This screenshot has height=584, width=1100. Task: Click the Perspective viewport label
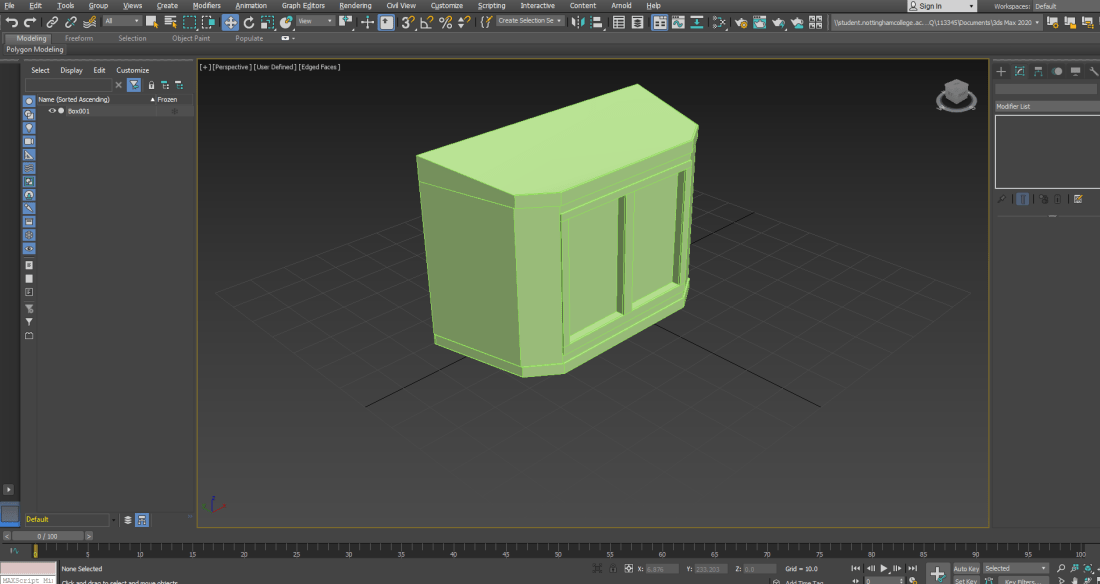[x=232, y=67]
